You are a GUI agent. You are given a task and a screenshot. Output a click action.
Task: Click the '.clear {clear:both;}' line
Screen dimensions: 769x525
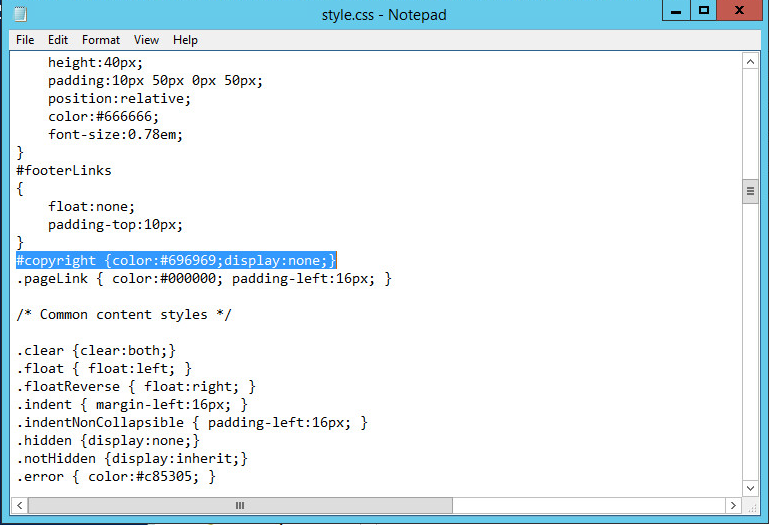point(96,351)
